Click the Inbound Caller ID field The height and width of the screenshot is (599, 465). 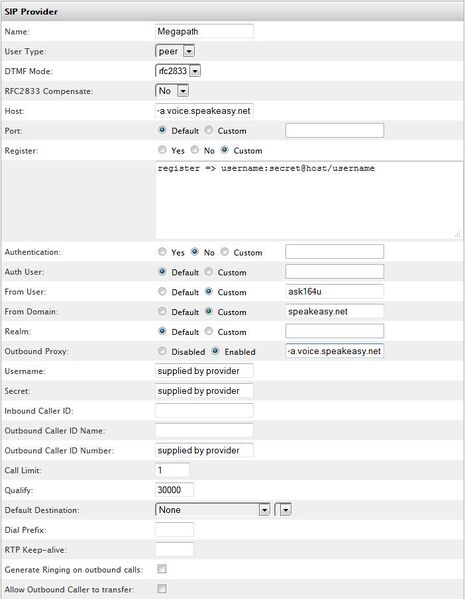click(x=204, y=410)
